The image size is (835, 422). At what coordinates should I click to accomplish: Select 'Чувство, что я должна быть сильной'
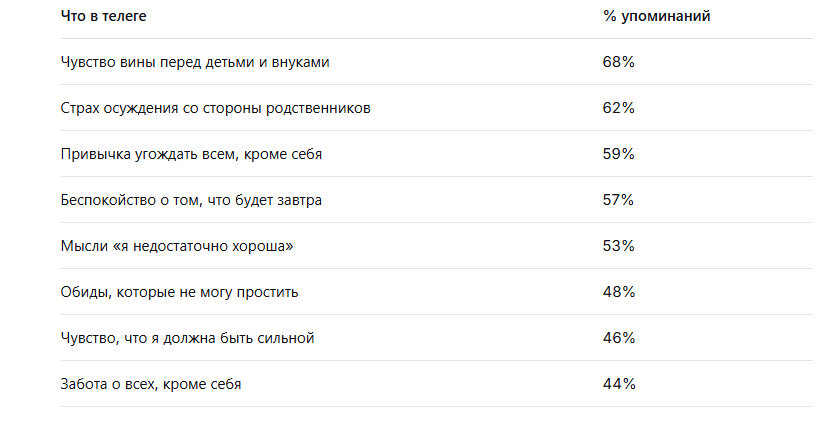click(187, 338)
